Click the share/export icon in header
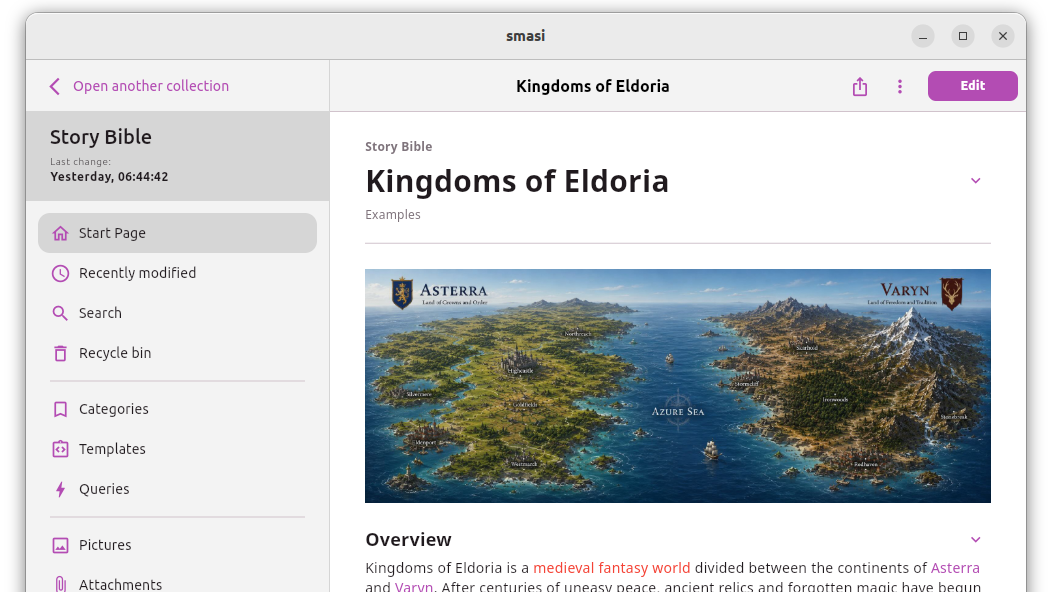 pyautogui.click(x=859, y=86)
